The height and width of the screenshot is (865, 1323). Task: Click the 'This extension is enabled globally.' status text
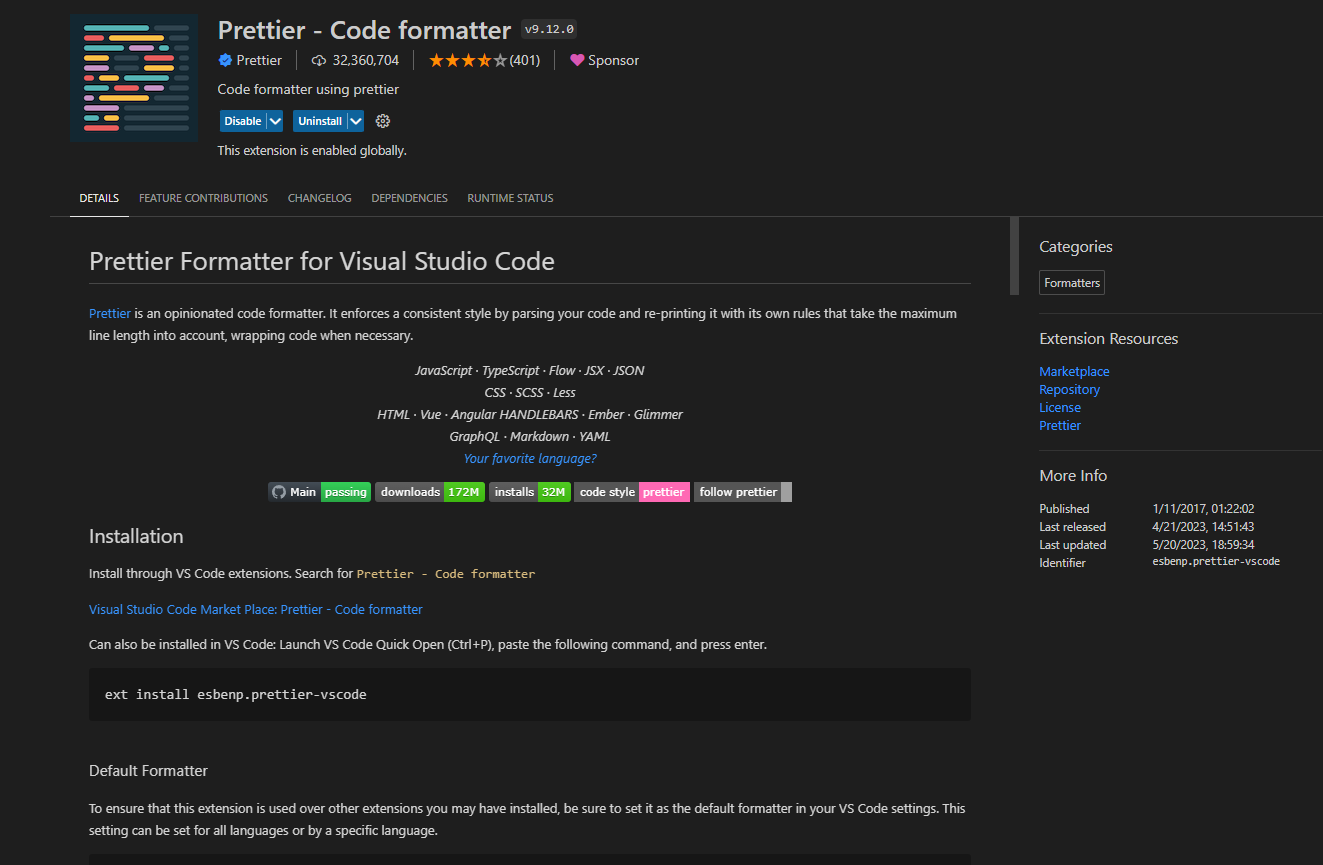pos(312,151)
